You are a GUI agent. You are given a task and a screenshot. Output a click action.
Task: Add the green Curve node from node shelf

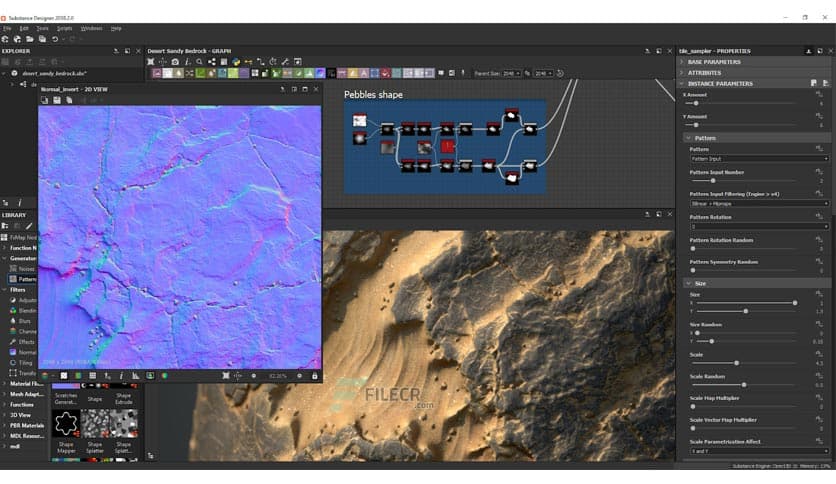200,73
